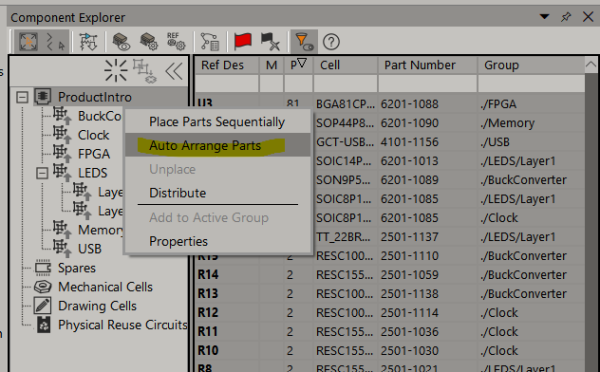Click the red flag icon
The width and height of the screenshot is (600, 372).
(243, 41)
